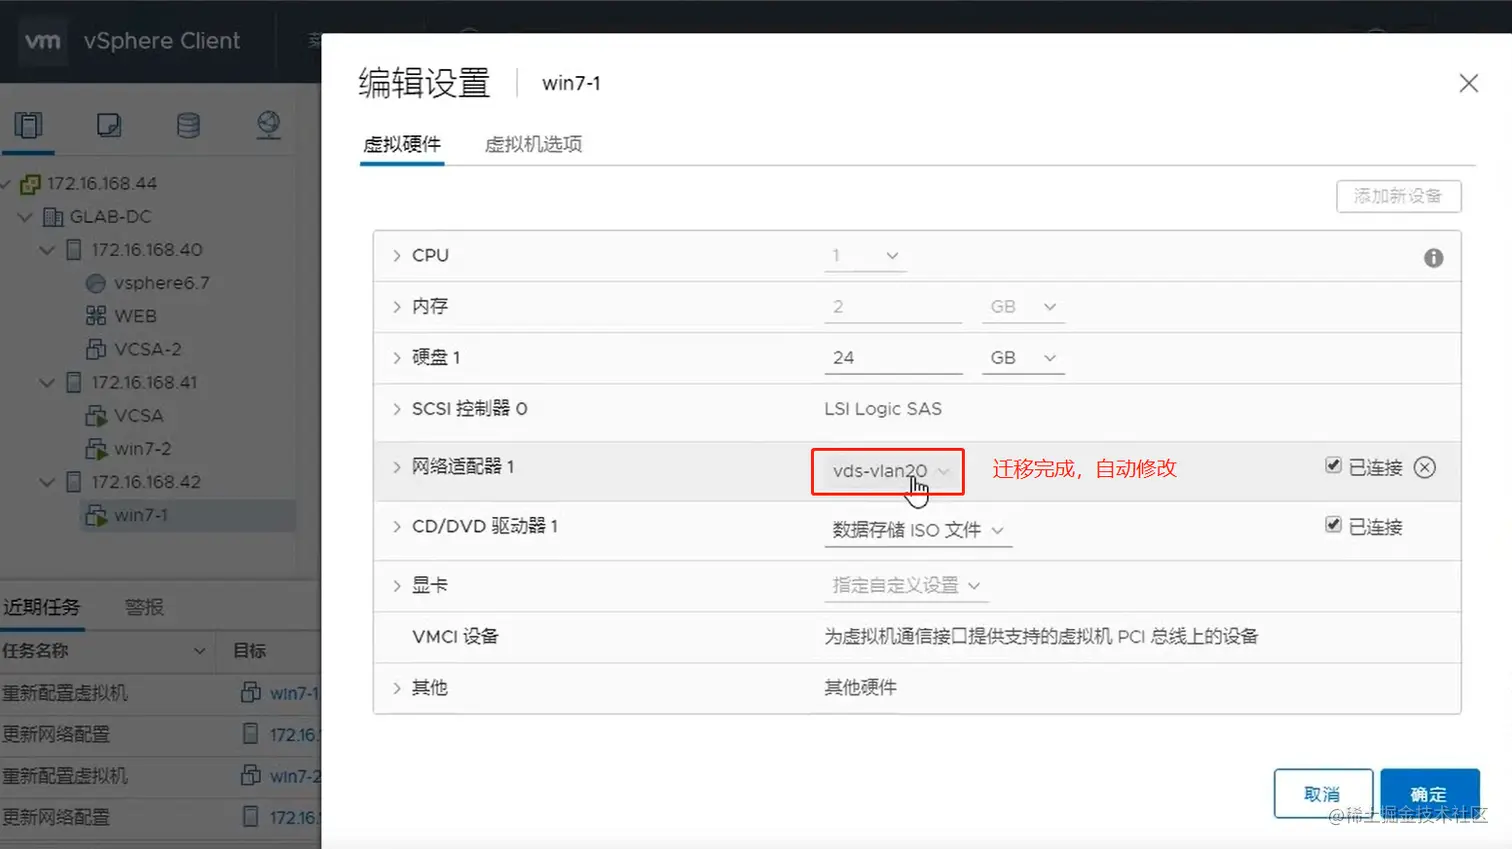Click 其他硬件 value text
Screen dimensions: 1512x849
(x=860, y=688)
